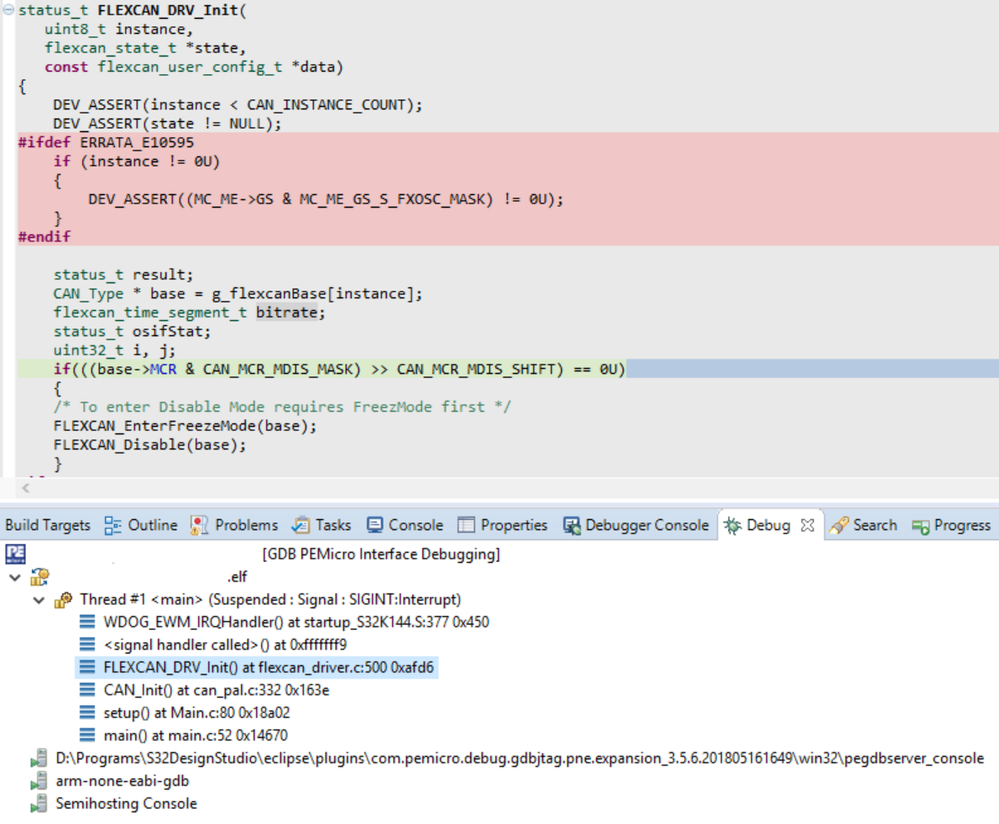Click the FLEXCAN_Disable(base) call
Image resolution: width=999 pixels, height=824 pixels.
tap(150, 445)
